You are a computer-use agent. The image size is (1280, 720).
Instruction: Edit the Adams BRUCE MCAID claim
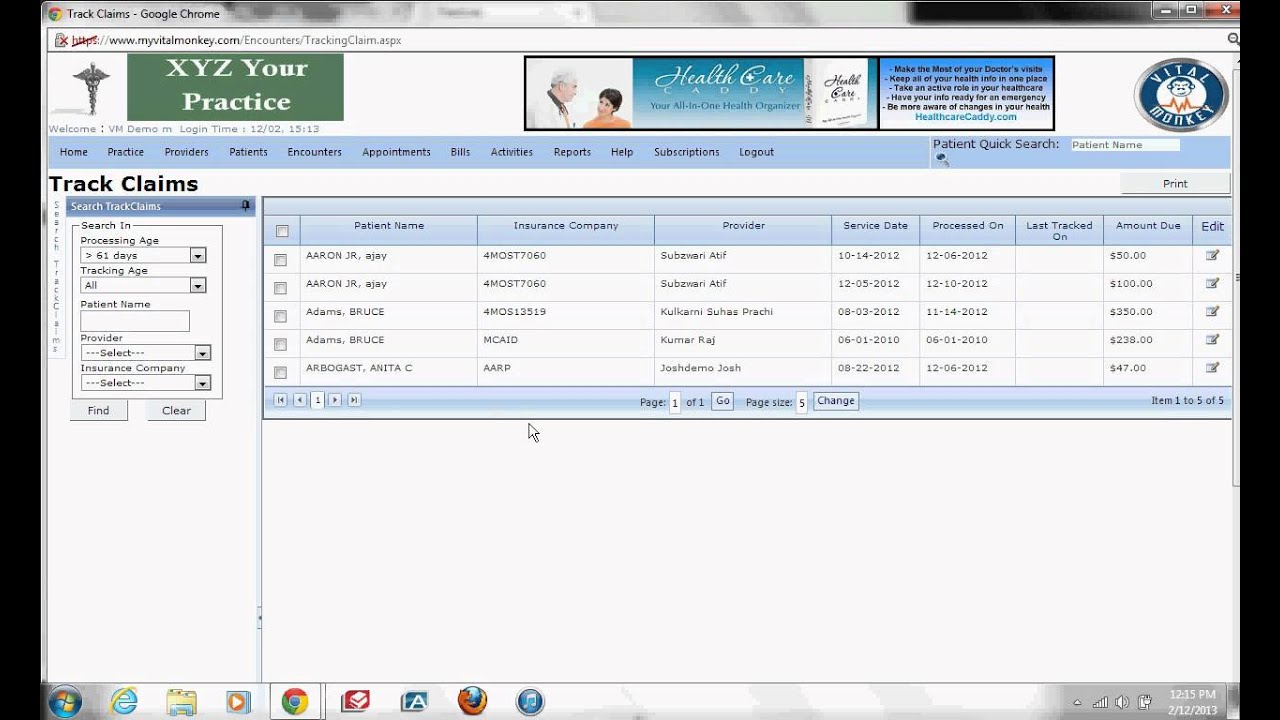(x=1212, y=339)
